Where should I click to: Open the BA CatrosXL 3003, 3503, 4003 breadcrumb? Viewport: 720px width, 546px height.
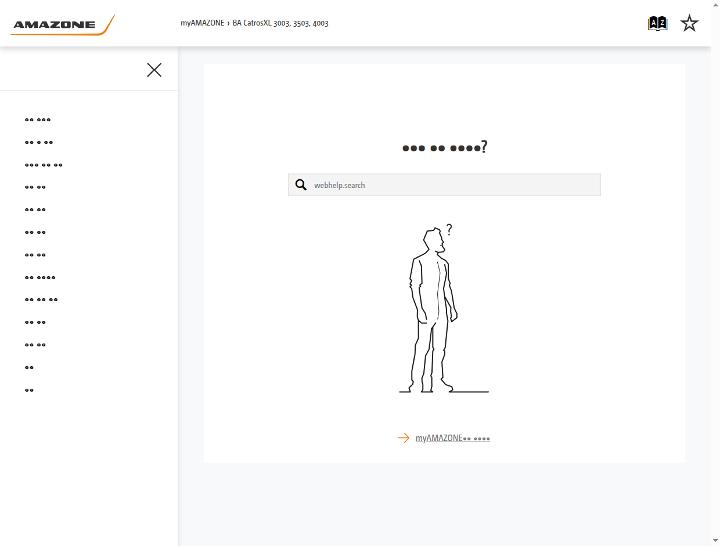click(280, 23)
